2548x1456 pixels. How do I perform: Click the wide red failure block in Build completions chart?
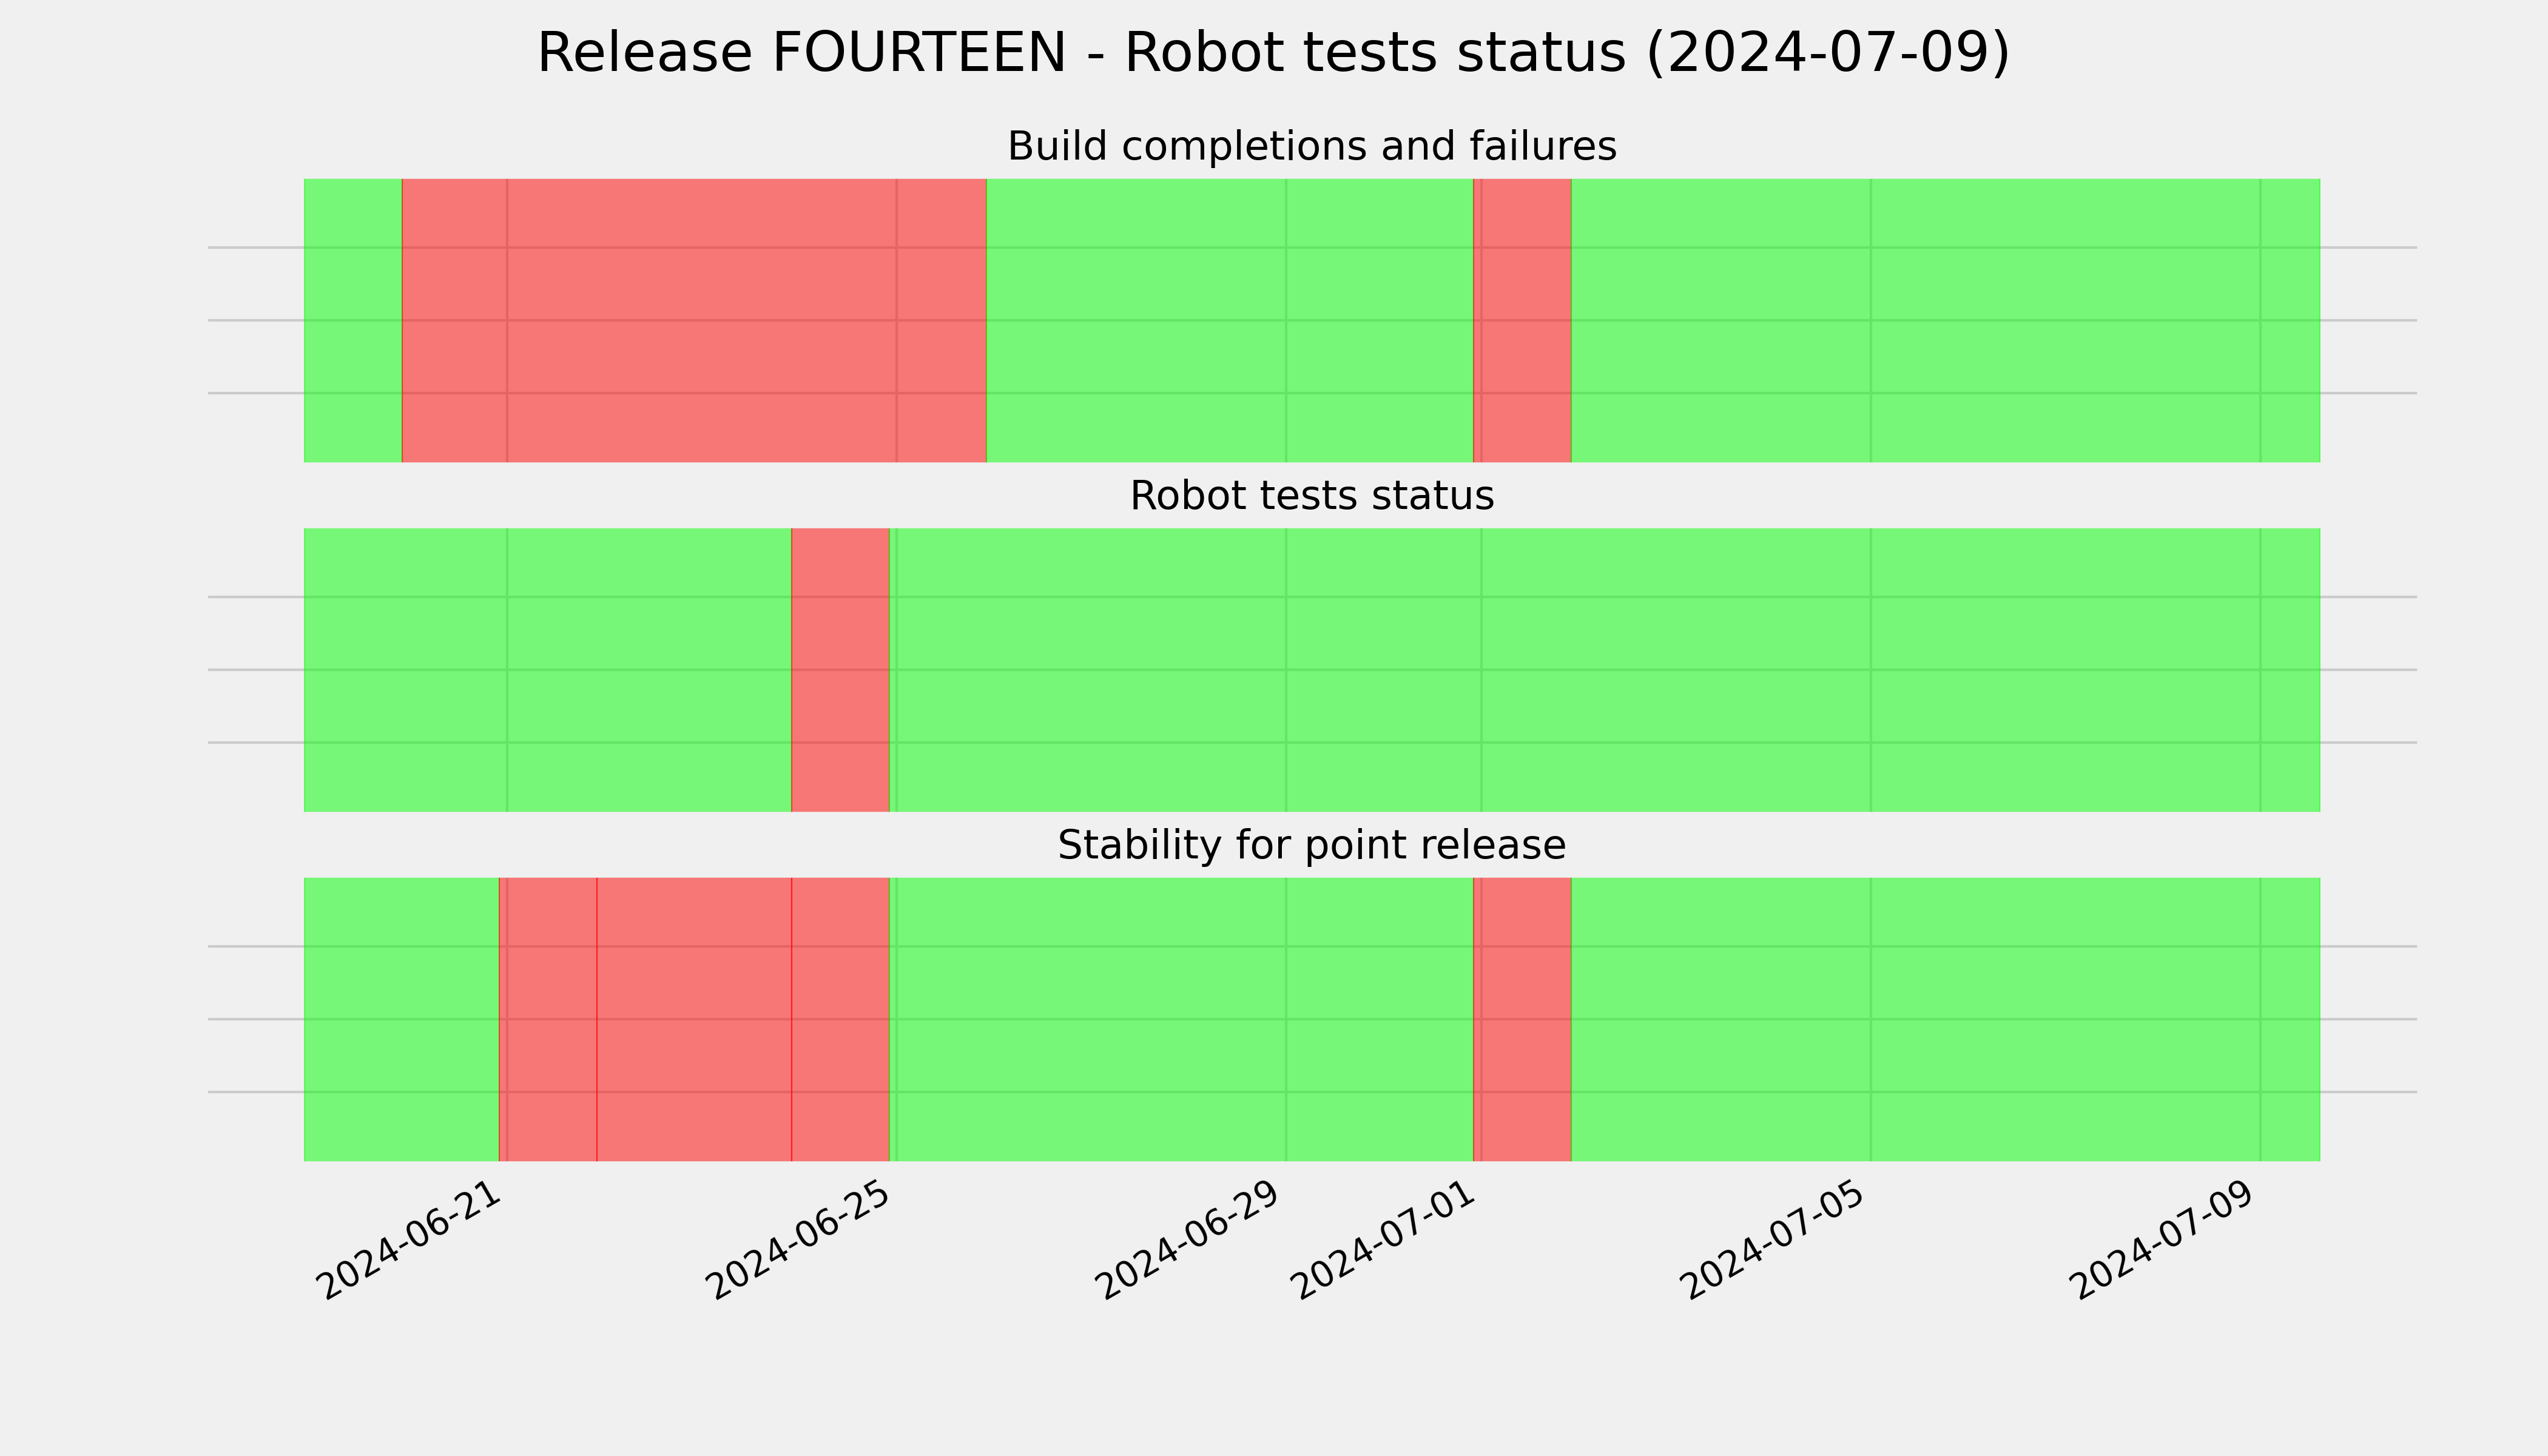[x=694, y=320]
